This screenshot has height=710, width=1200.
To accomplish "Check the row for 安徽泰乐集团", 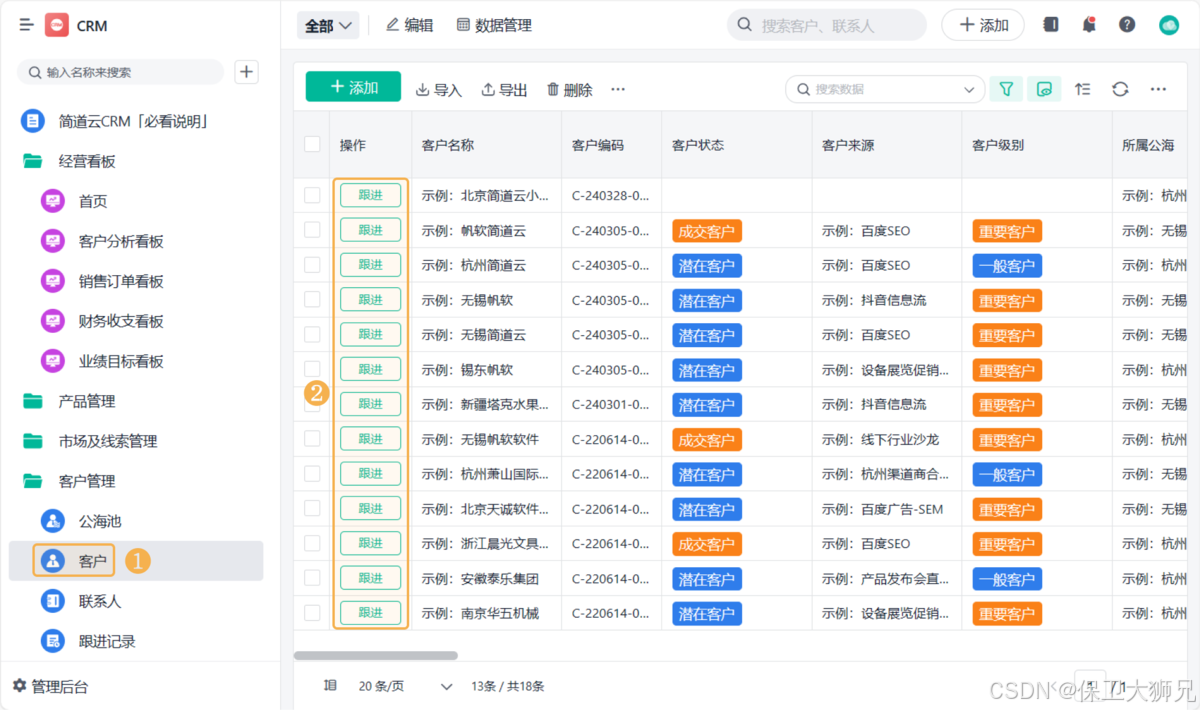I will tap(312, 578).
